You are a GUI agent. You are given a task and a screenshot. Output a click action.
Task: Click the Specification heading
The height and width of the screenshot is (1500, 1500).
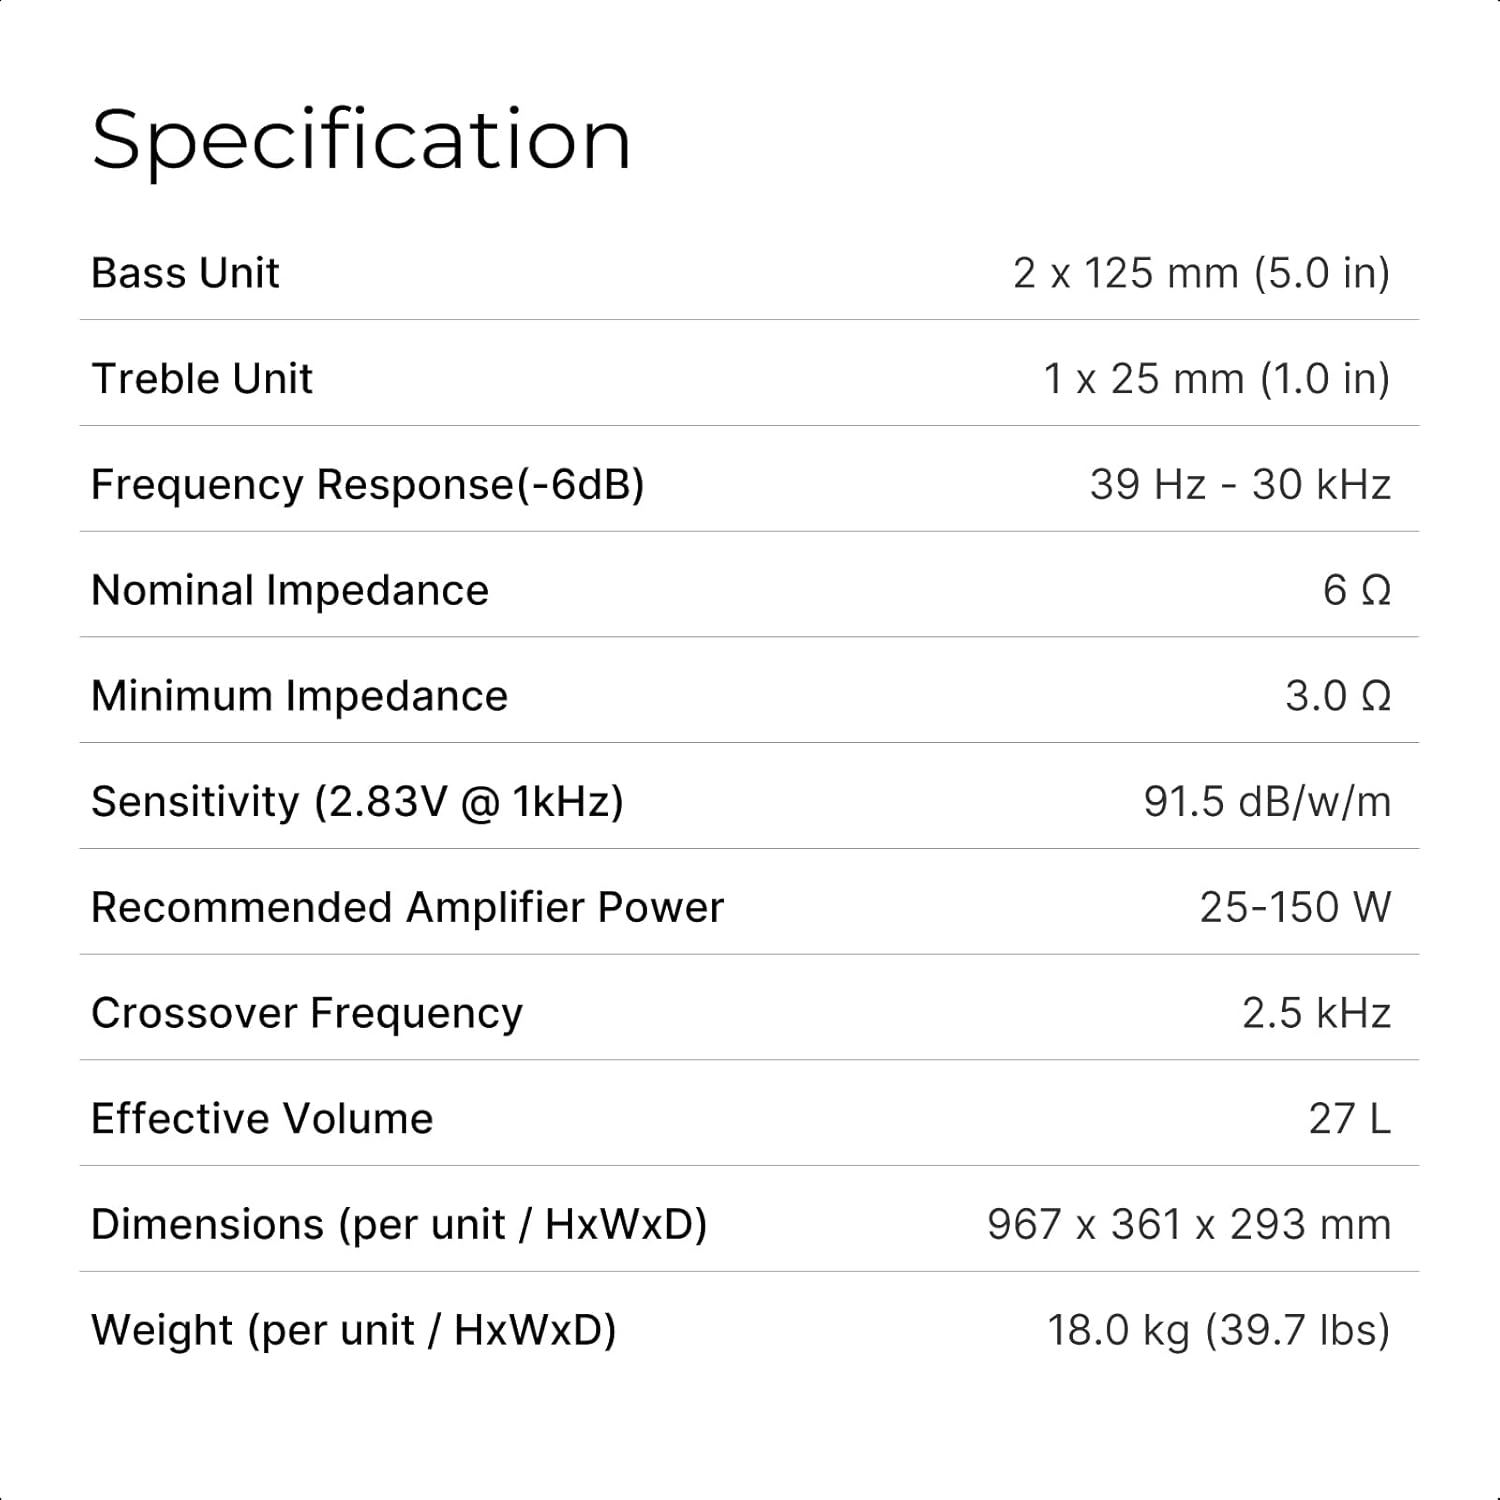[361, 140]
